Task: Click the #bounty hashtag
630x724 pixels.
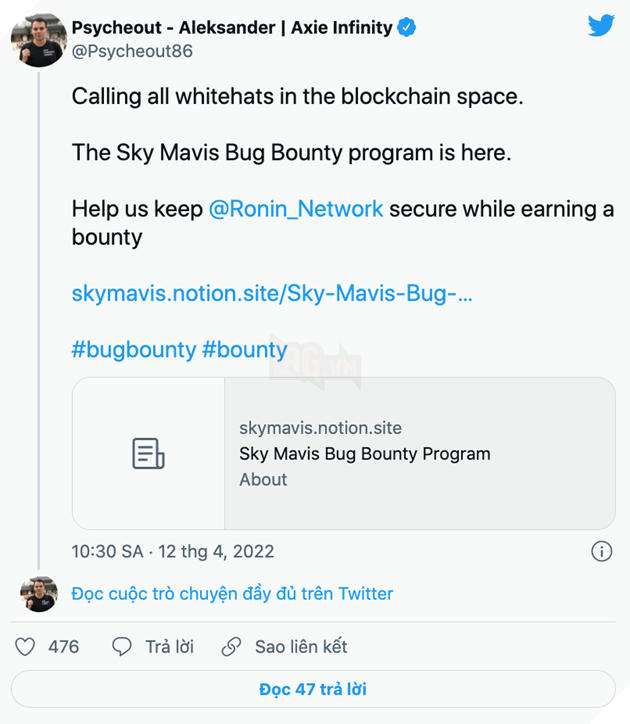Action: click(x=245, y=350)
